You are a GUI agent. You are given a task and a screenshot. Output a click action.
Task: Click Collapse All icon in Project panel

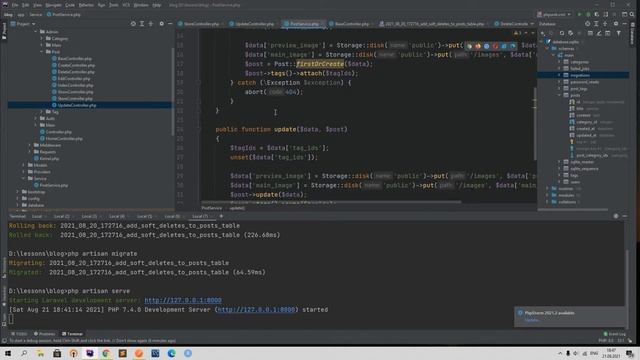151,24
